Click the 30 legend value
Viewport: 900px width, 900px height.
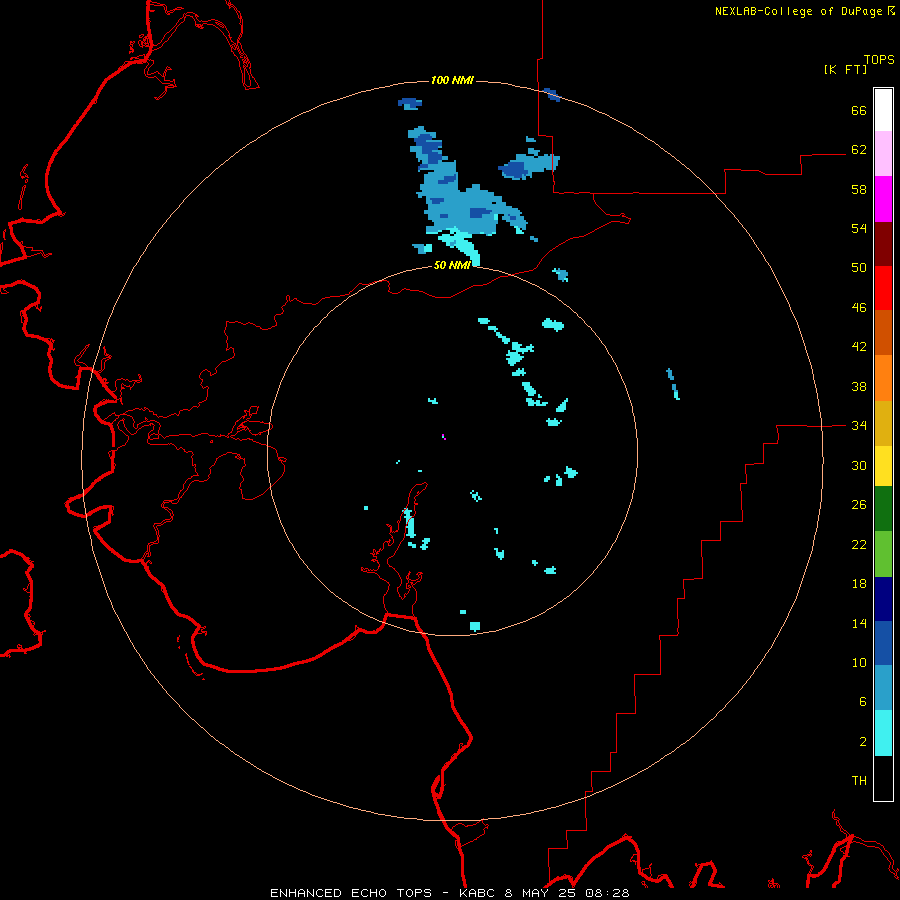(x=859, y=465)
